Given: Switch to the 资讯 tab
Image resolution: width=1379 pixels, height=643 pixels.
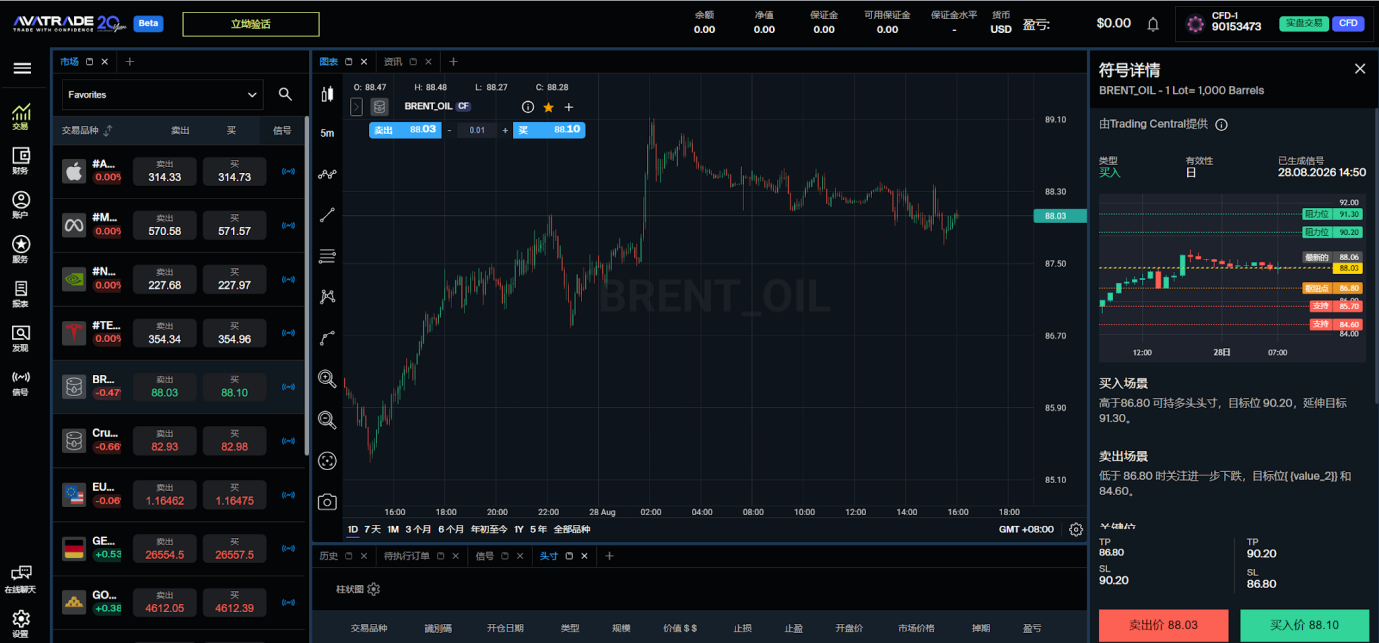Looking at the screenshot, I should 393,62.
